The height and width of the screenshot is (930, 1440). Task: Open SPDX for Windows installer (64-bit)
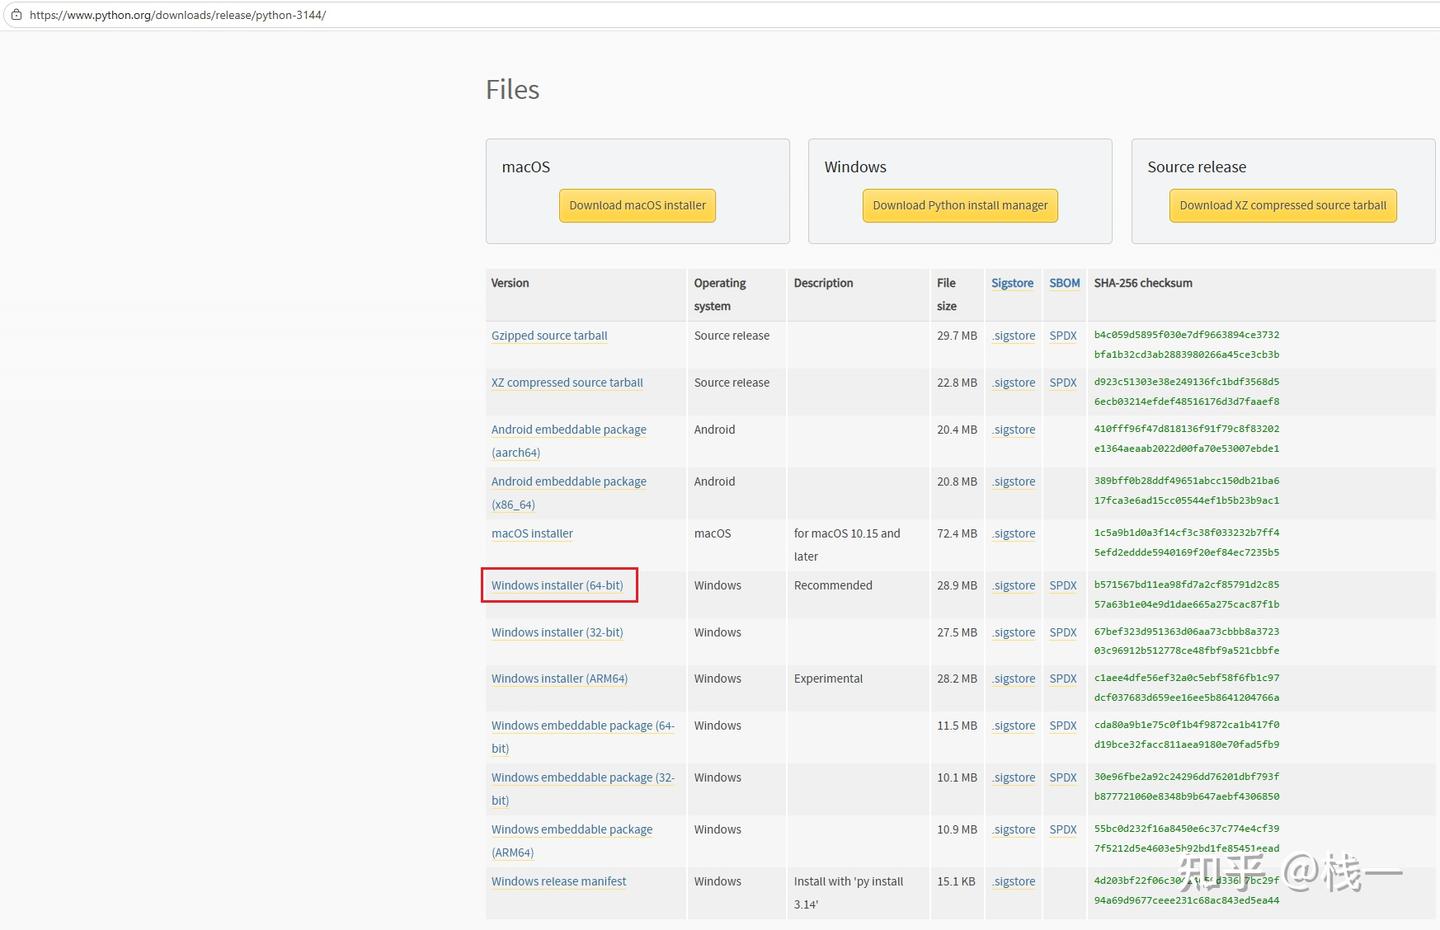coord(1063,586)
